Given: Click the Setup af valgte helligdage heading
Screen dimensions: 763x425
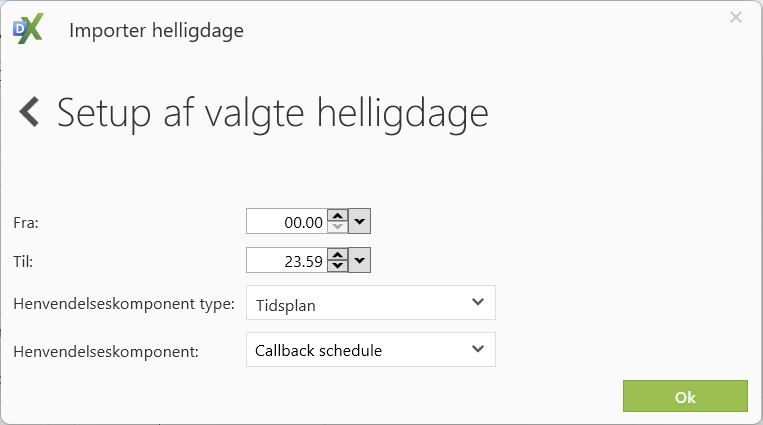Looking at the screenshot, I should pyautogui.click(x=272, y=112).
